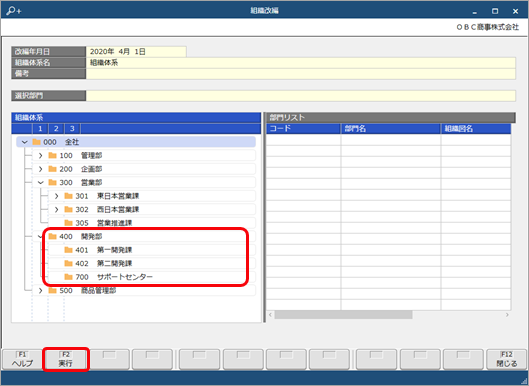Click F2 実行 button
Screen dimensions: 529x386
[66, 359]
